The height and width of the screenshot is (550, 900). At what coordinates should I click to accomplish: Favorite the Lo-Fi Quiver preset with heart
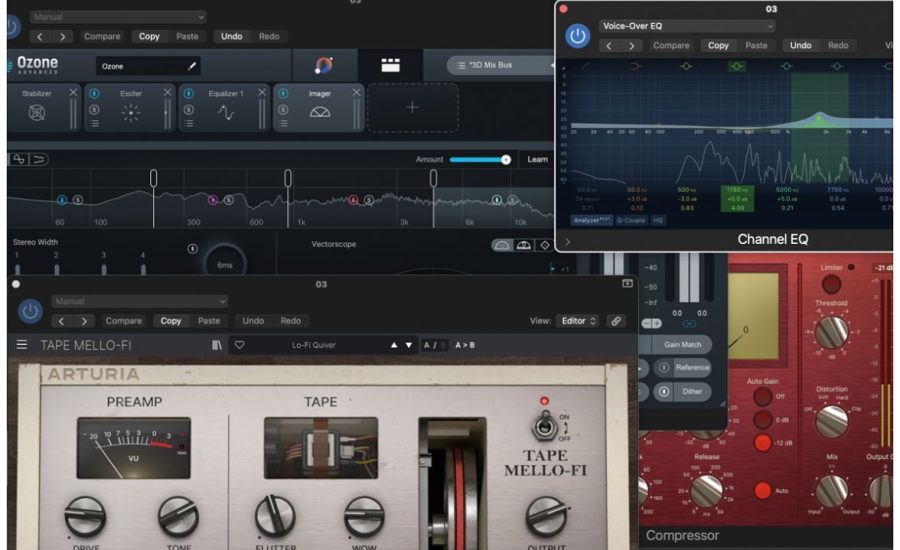click(x=239, y=345)
